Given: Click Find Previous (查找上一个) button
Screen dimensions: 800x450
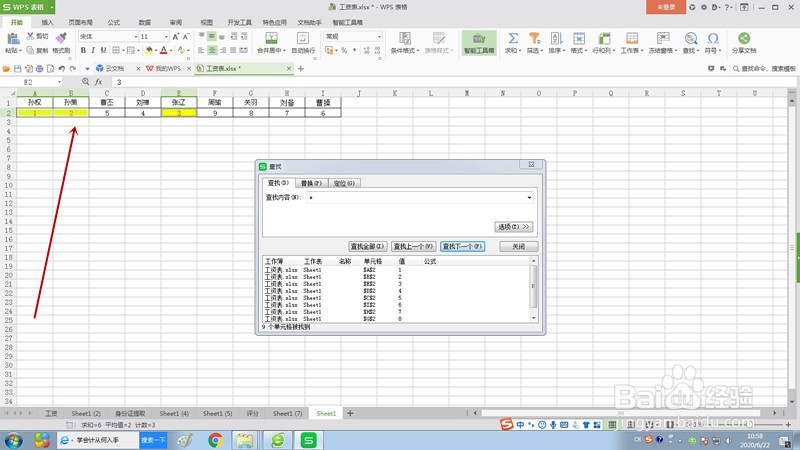Looking at the screenshot, I should coord(413,246).
